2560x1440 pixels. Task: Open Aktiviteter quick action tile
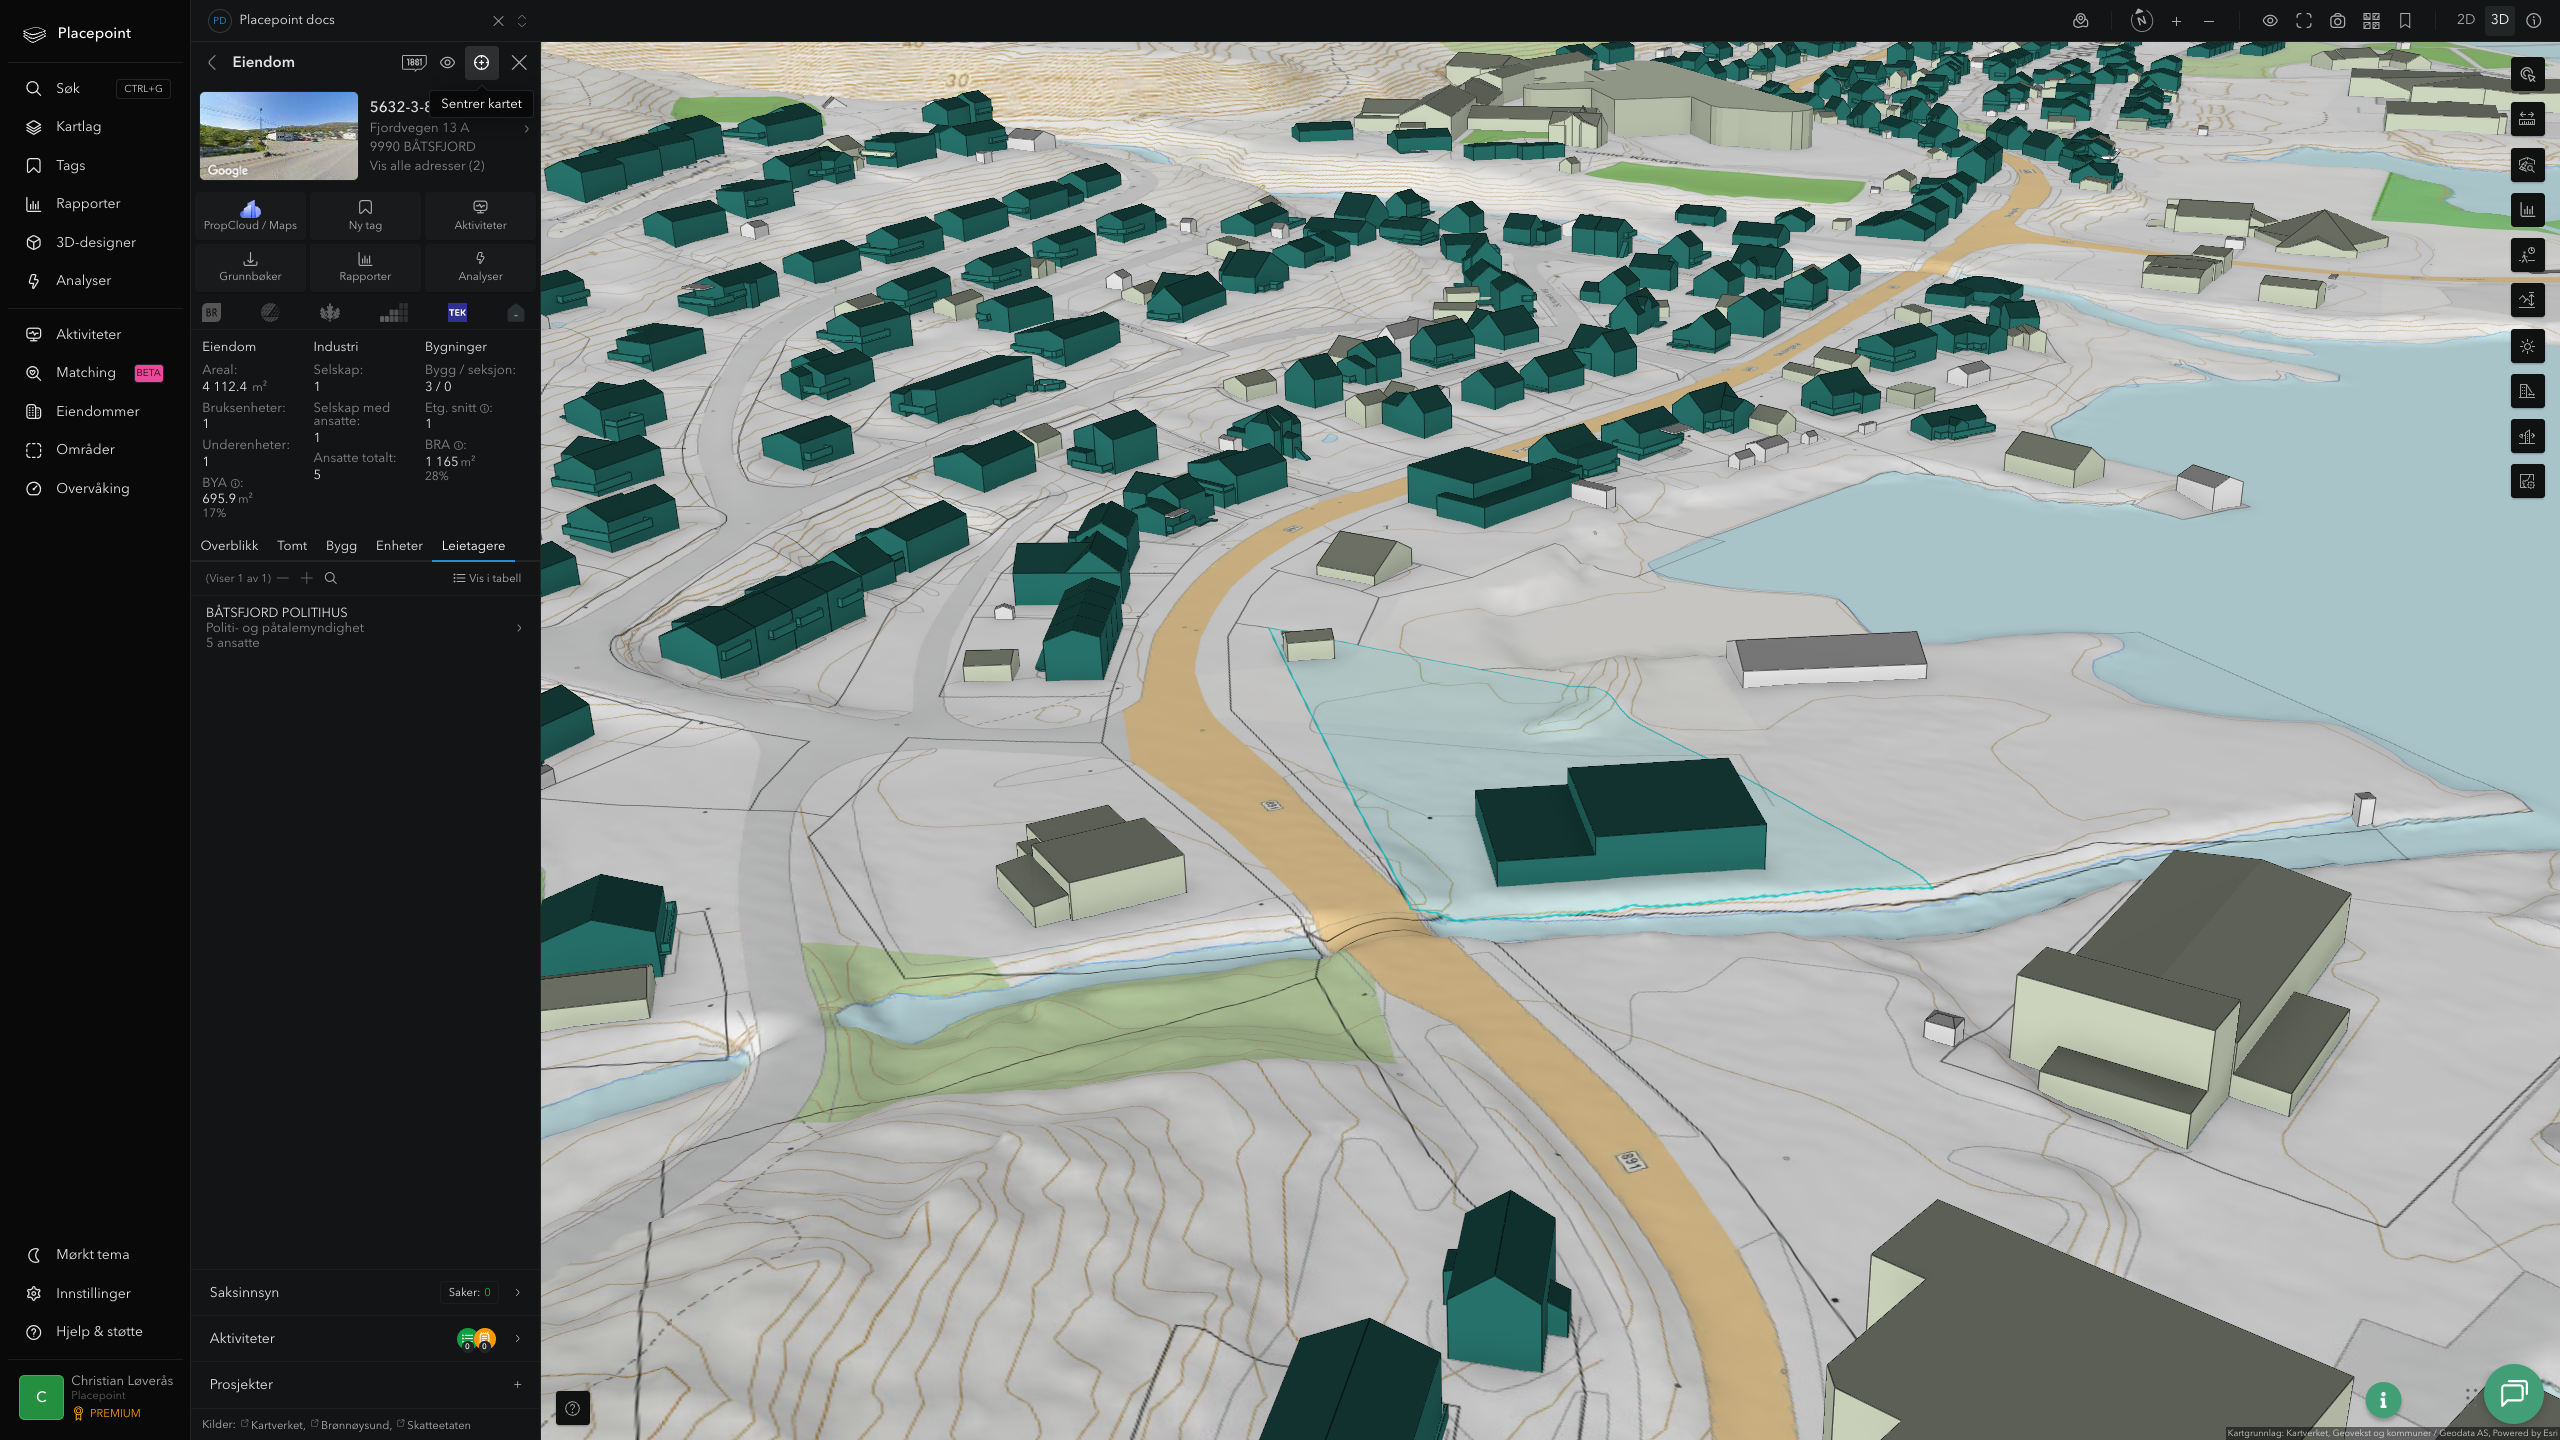pos(480,215)
